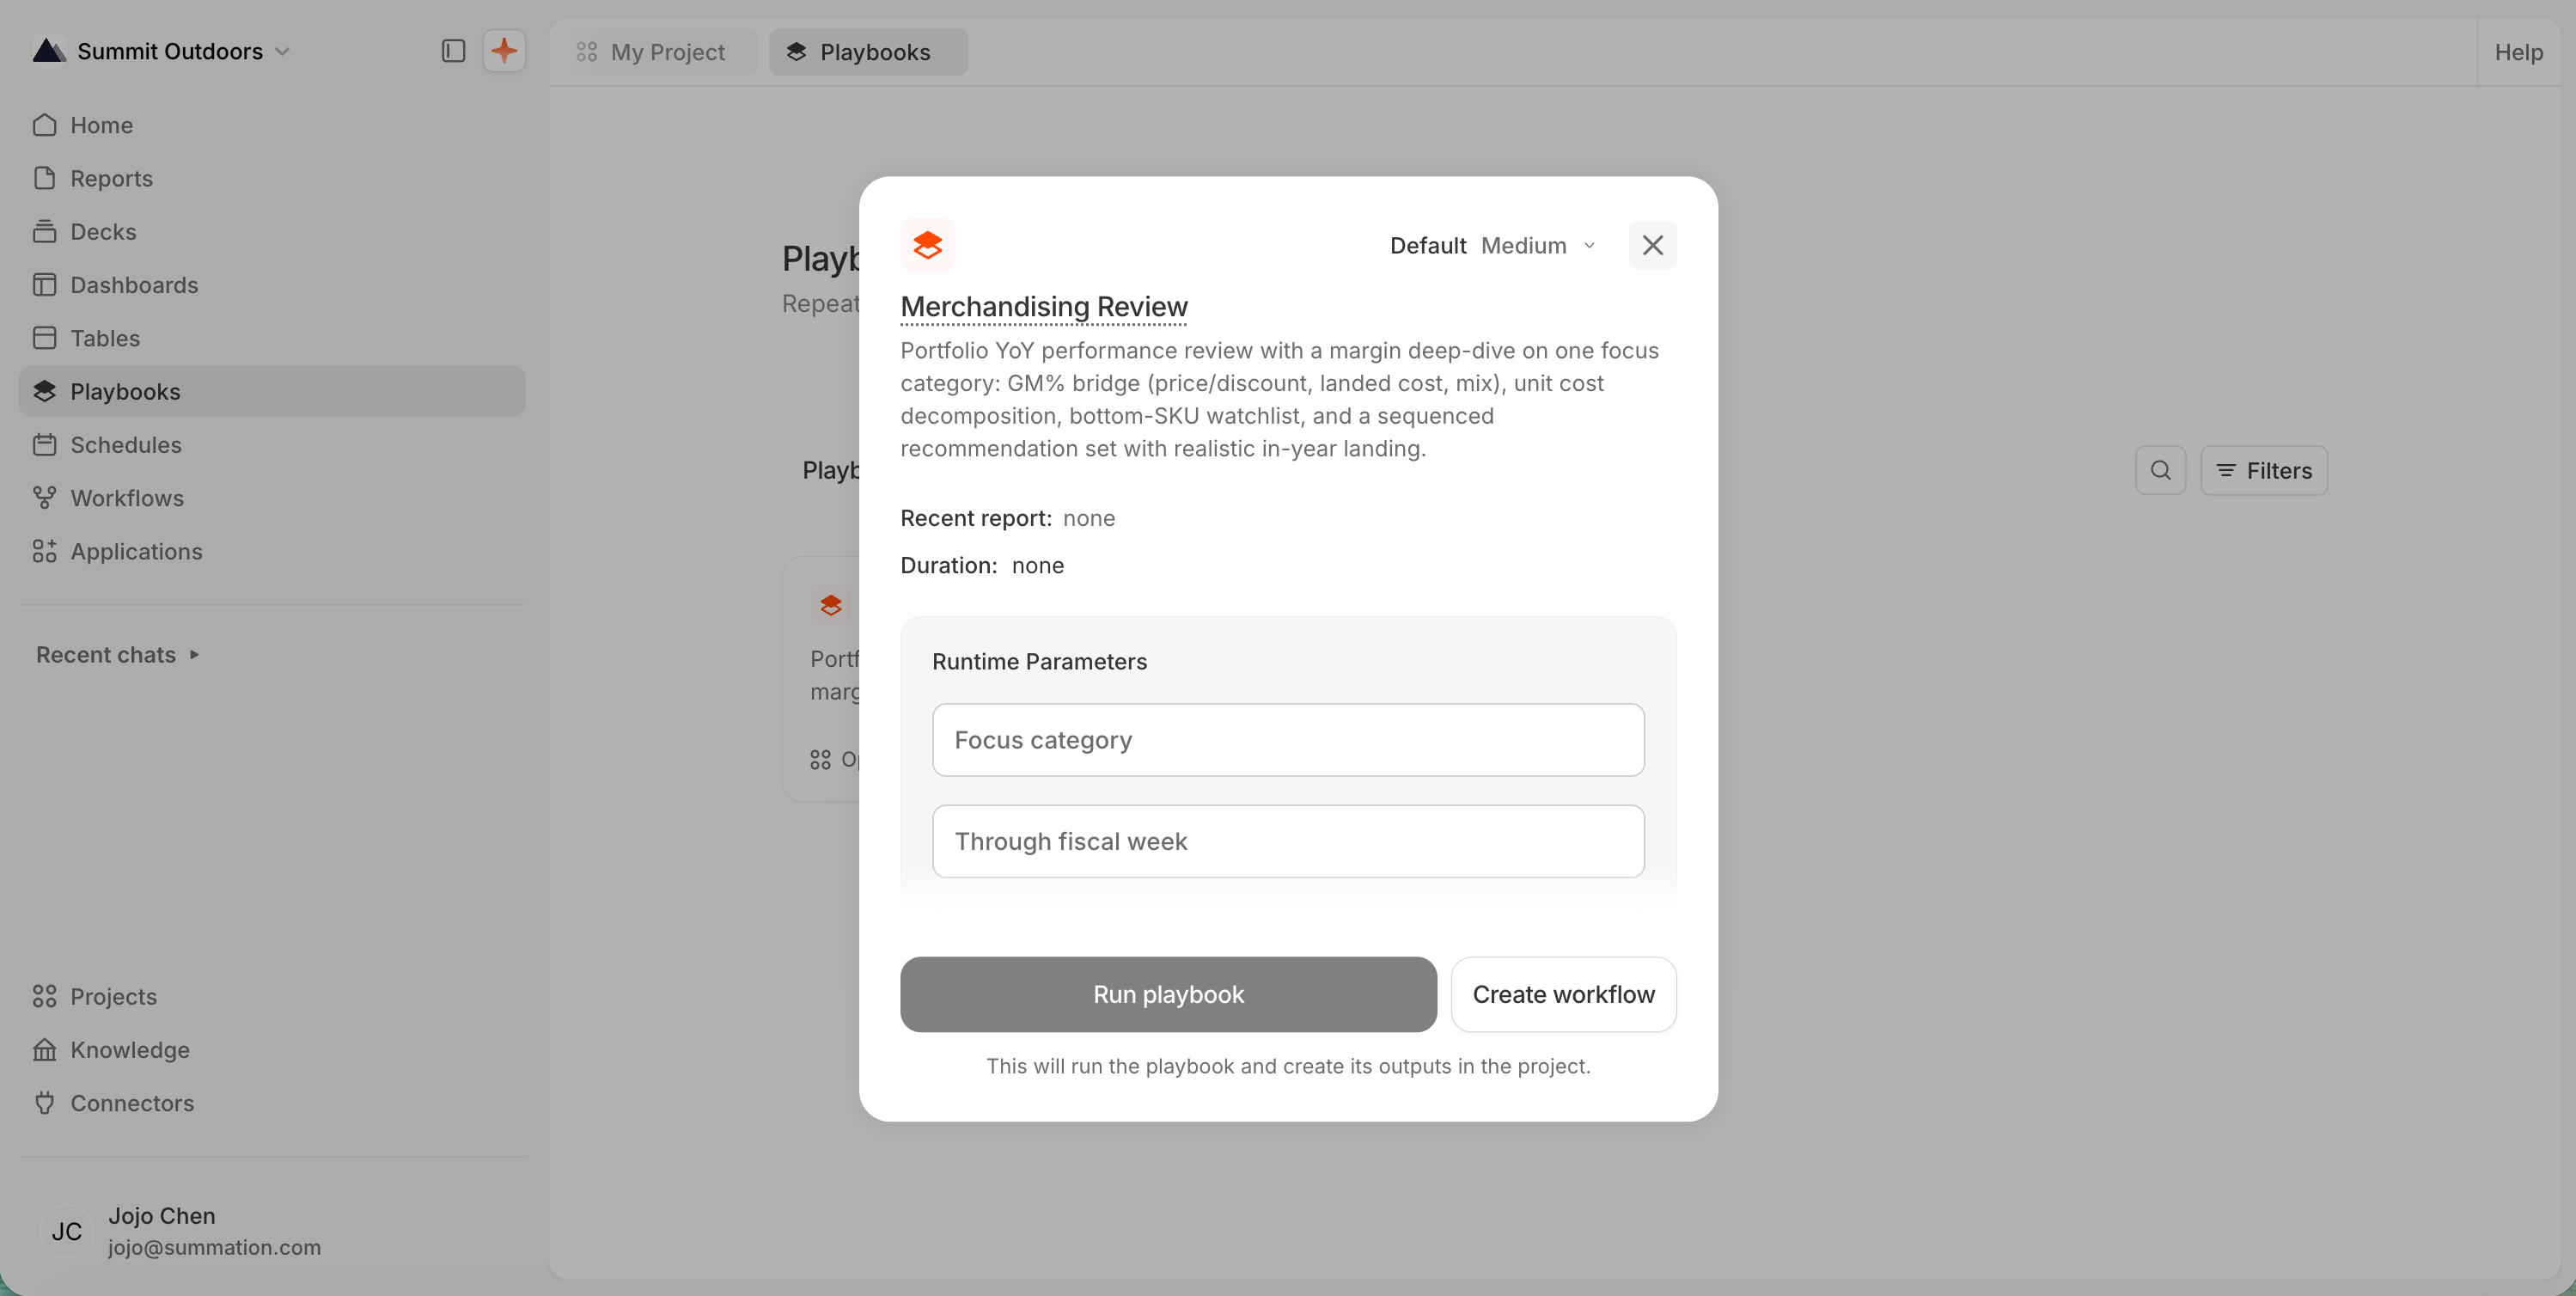Open Knowledge in the sidebar
Screen dimensions: 2576x1296
(272, 1050)
